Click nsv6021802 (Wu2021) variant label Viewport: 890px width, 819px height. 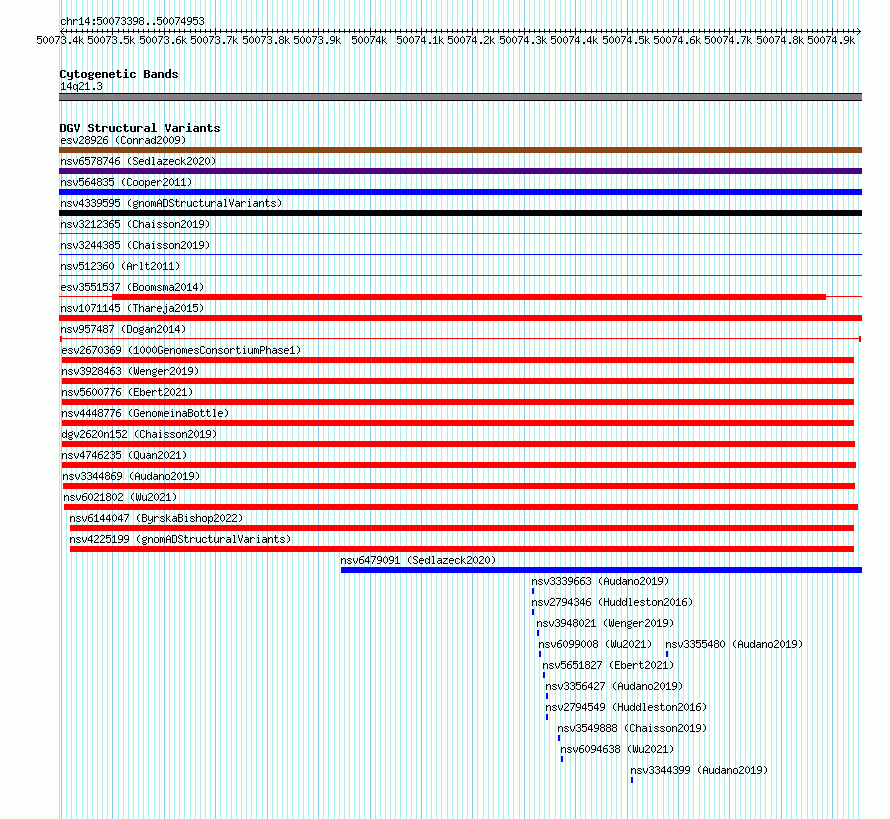click(120, 497)
